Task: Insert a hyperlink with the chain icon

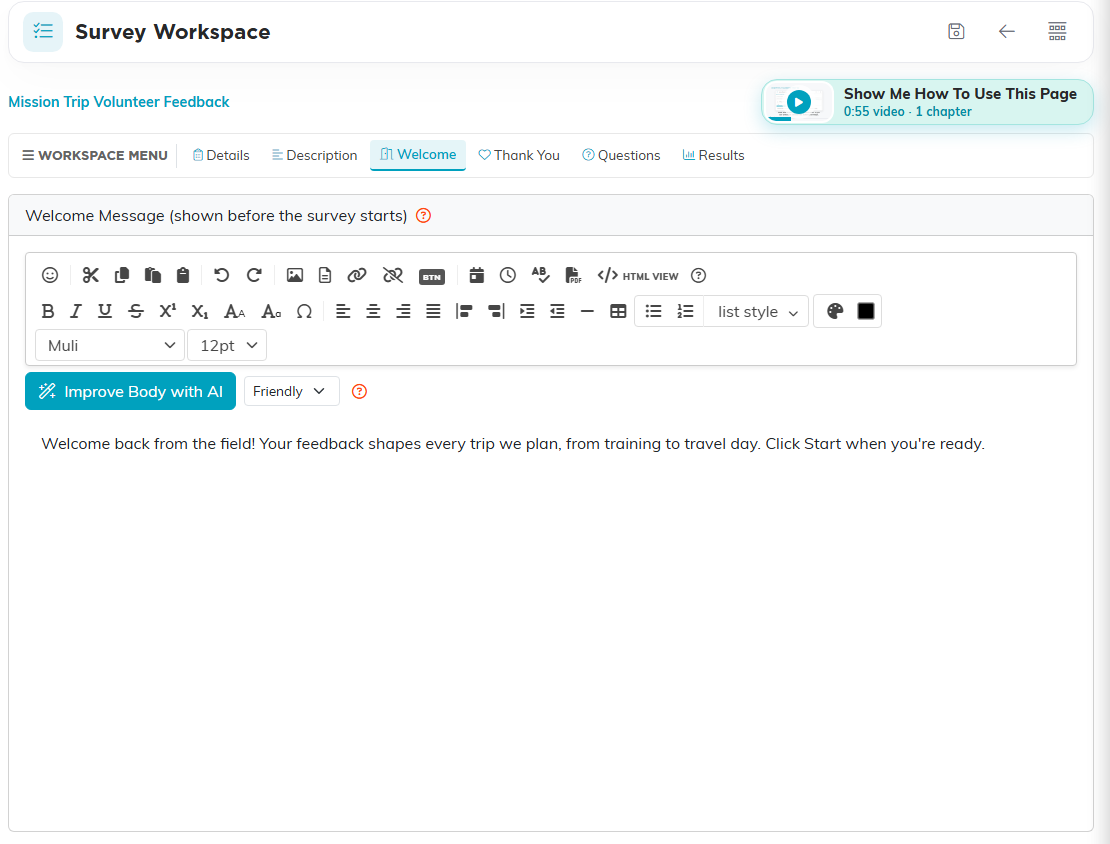Action: coord(357,275)
